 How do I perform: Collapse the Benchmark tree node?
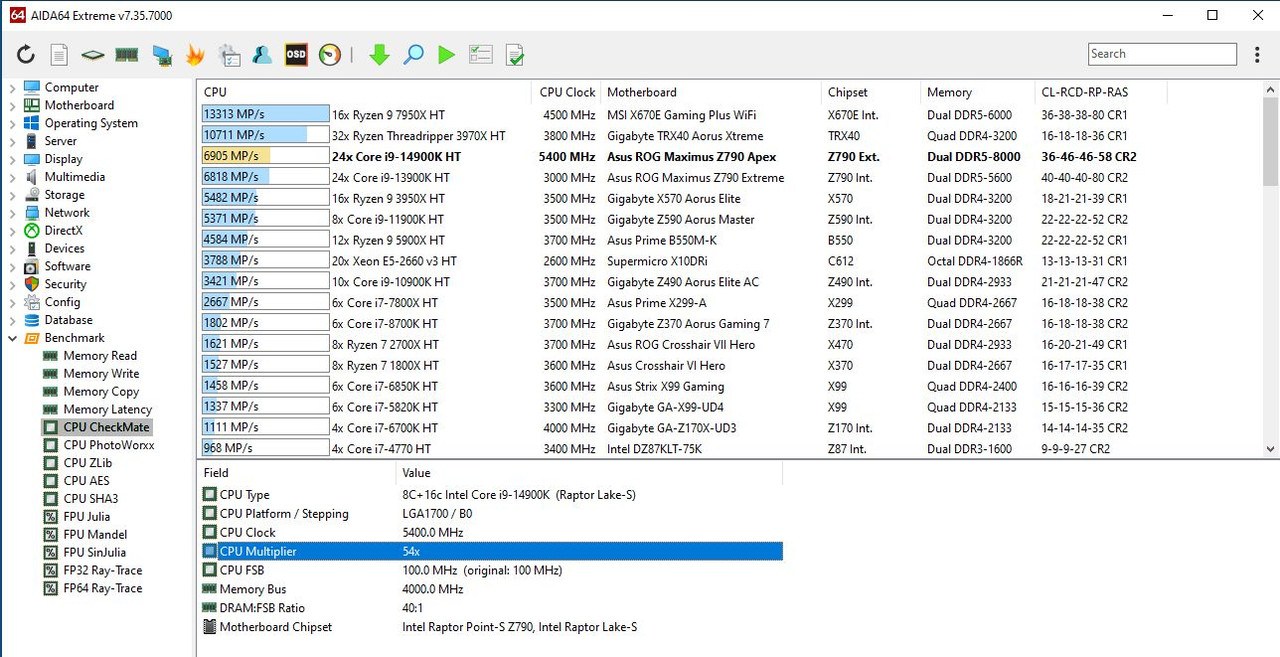point(12,339)
